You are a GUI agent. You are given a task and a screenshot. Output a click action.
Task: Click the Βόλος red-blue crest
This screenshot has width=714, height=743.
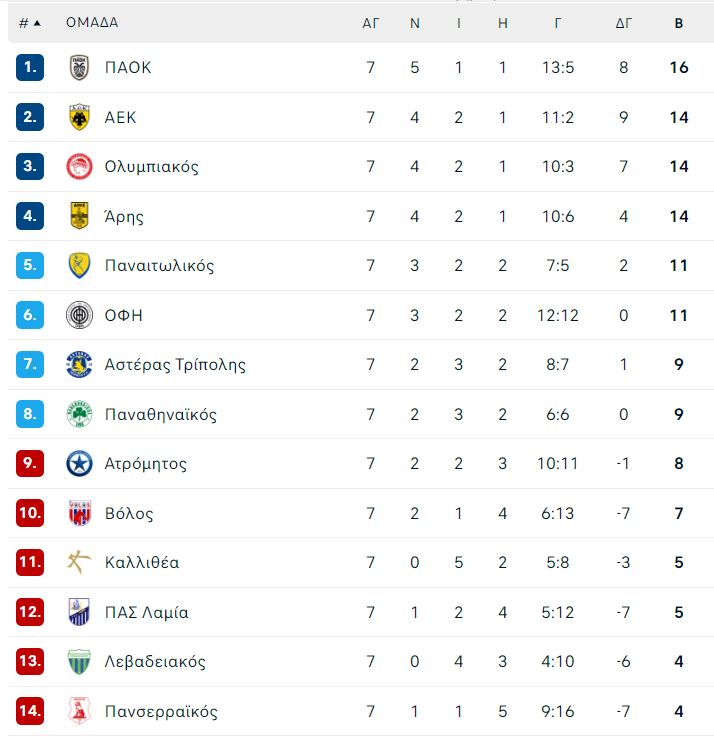click(x=79, y=513)
